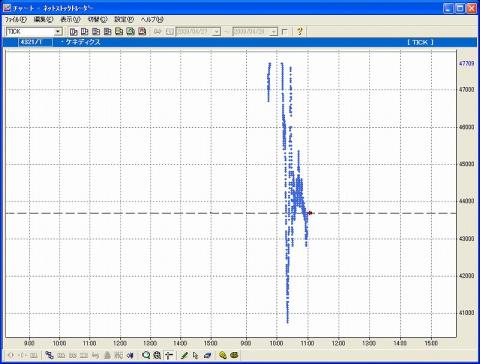Click the green chart-period toolbar icon
480x364 pixels.
click(130, 31)
